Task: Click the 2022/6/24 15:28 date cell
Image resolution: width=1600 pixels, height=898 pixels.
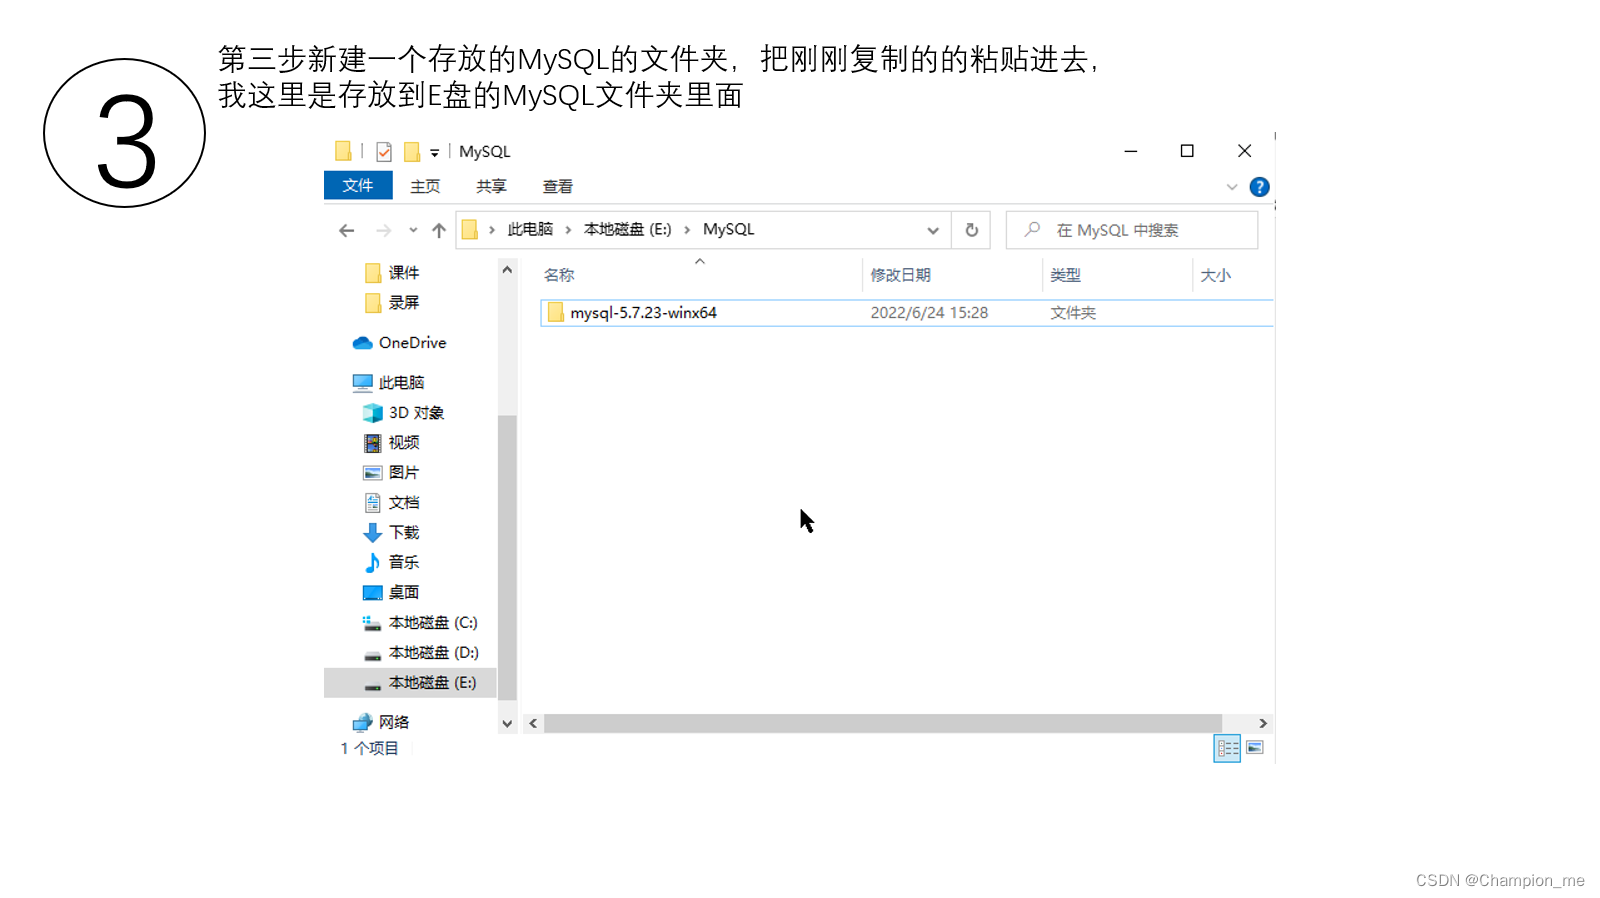Action: point(929,313)
